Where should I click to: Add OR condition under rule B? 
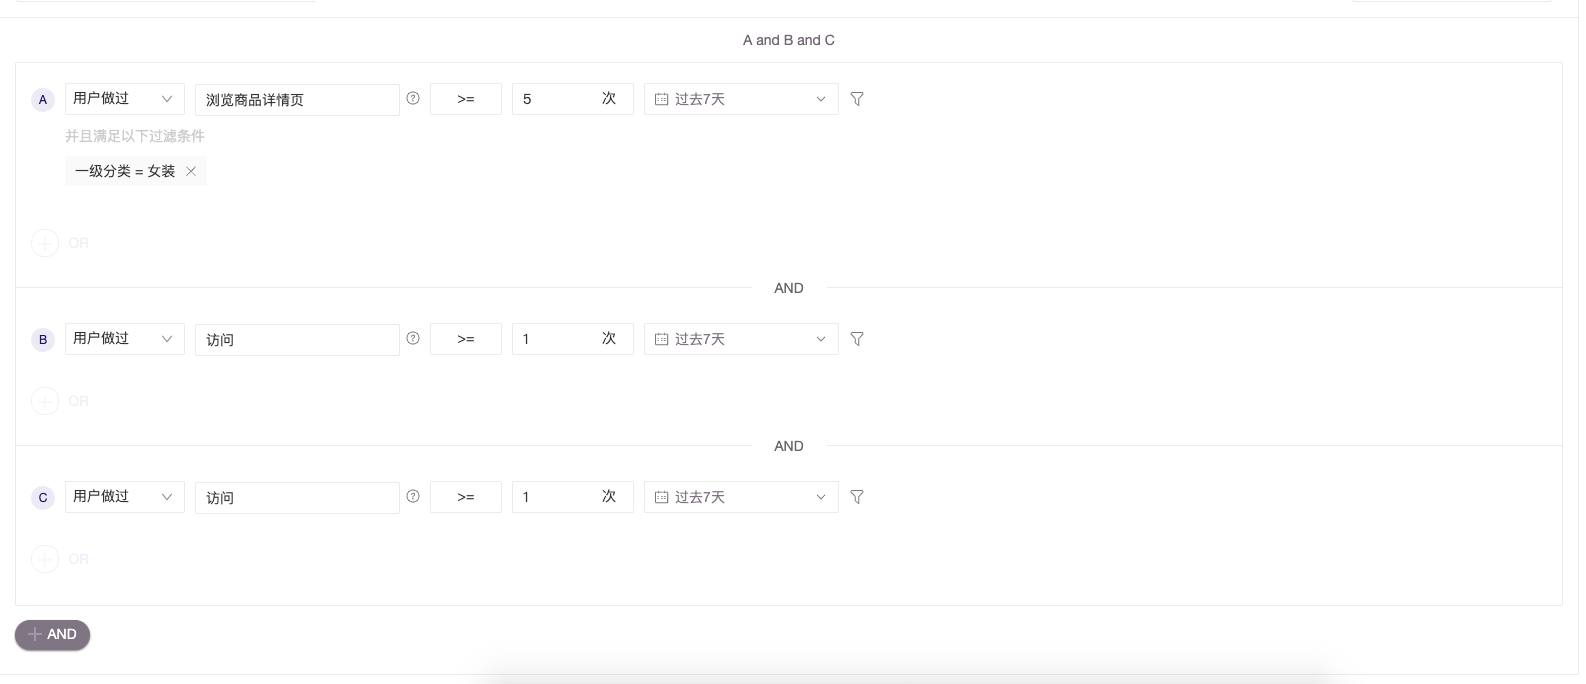[x=45, y=401]
